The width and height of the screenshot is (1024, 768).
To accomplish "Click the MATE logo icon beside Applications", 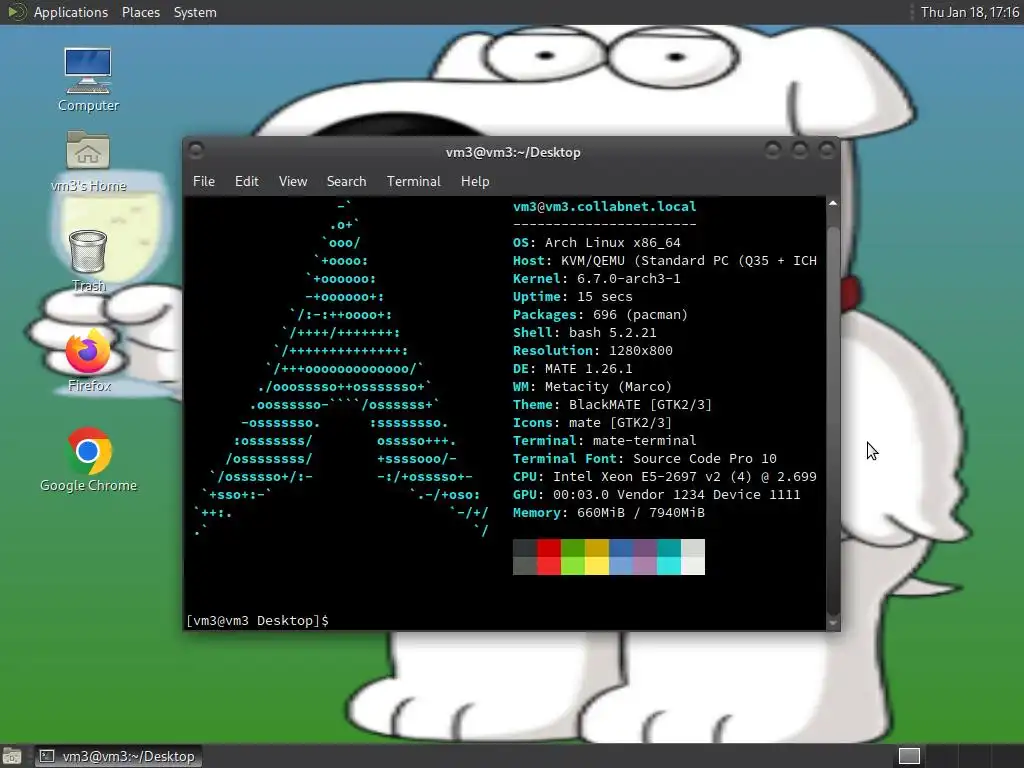I will pyautogui.click(x=16, y=12).
